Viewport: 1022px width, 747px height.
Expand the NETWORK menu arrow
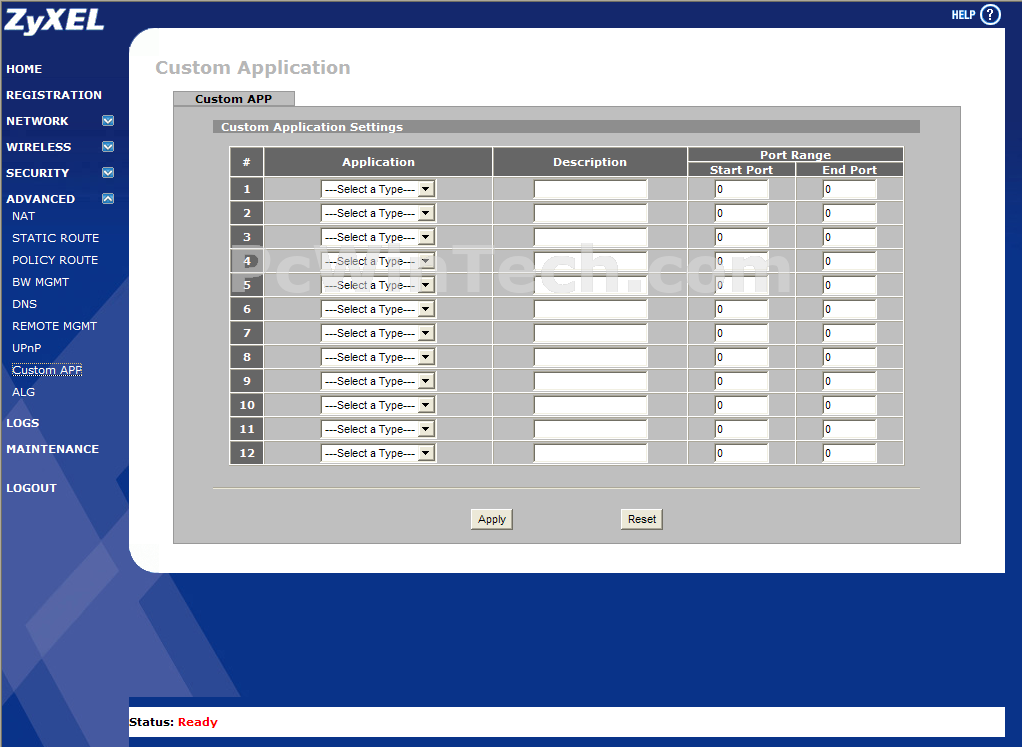(x=108, y=121)
